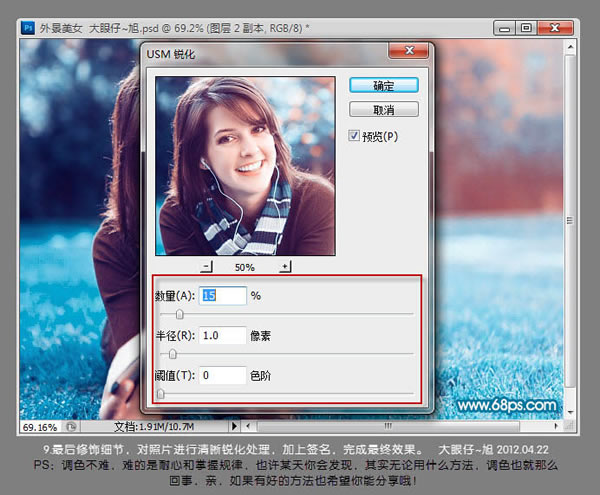600x495 pixels.
Task: Minimize the document window
Action: 505,28
